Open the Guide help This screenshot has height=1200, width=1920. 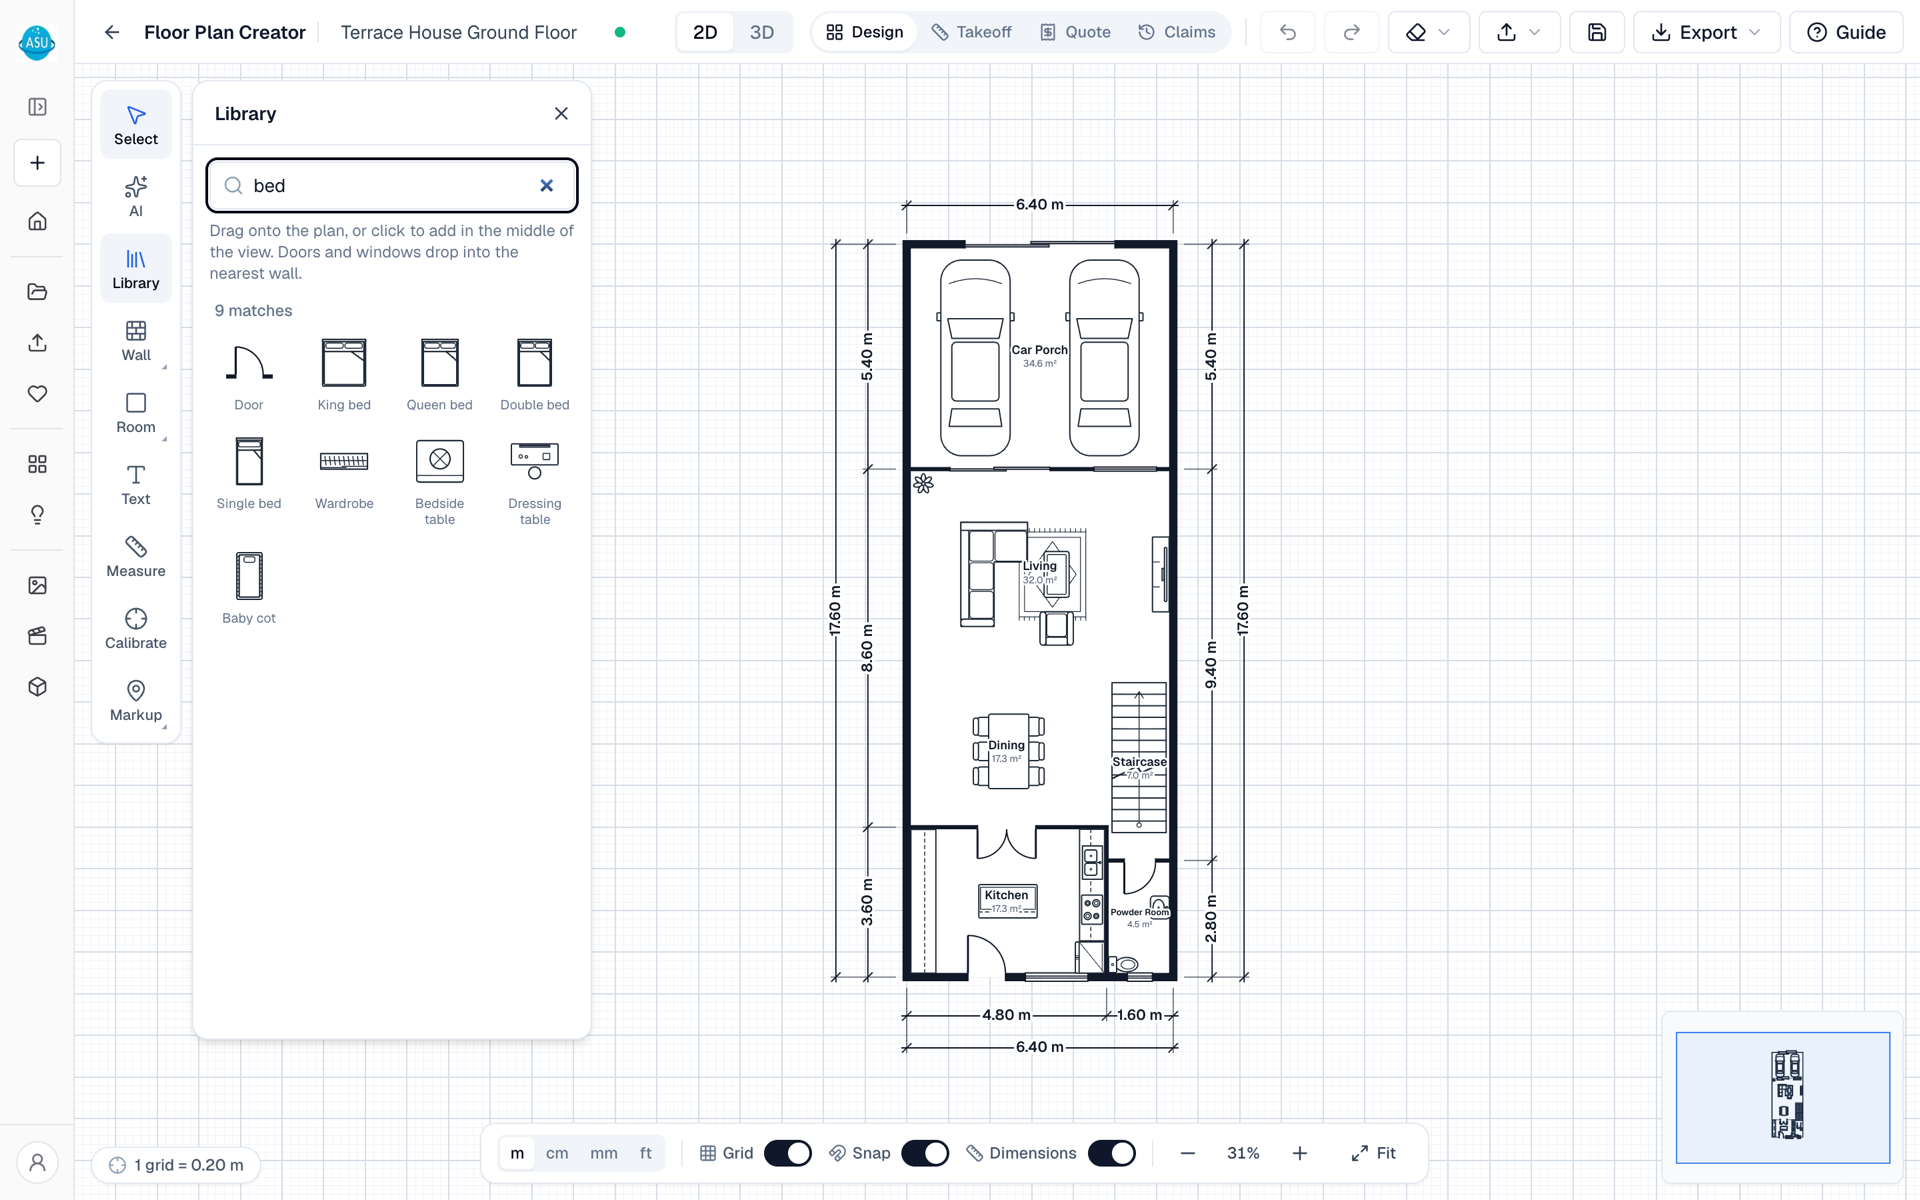tap(1846, 32)
